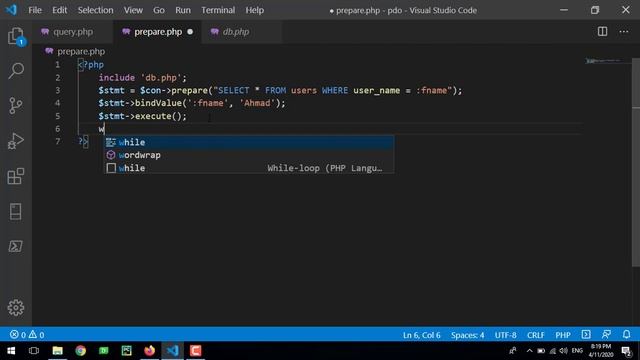
Task: Open the device/remote panel icon in activity bar
Action: pos(16,211)
